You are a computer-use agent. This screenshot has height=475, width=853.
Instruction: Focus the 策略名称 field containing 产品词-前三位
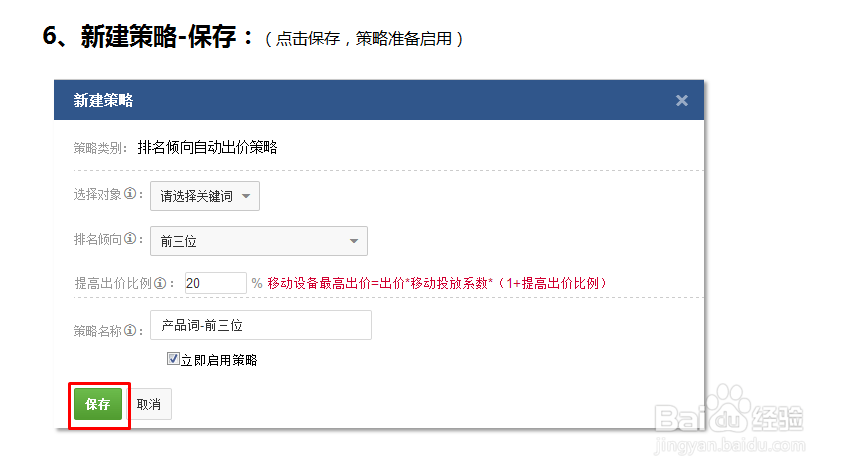pos(260,326)
